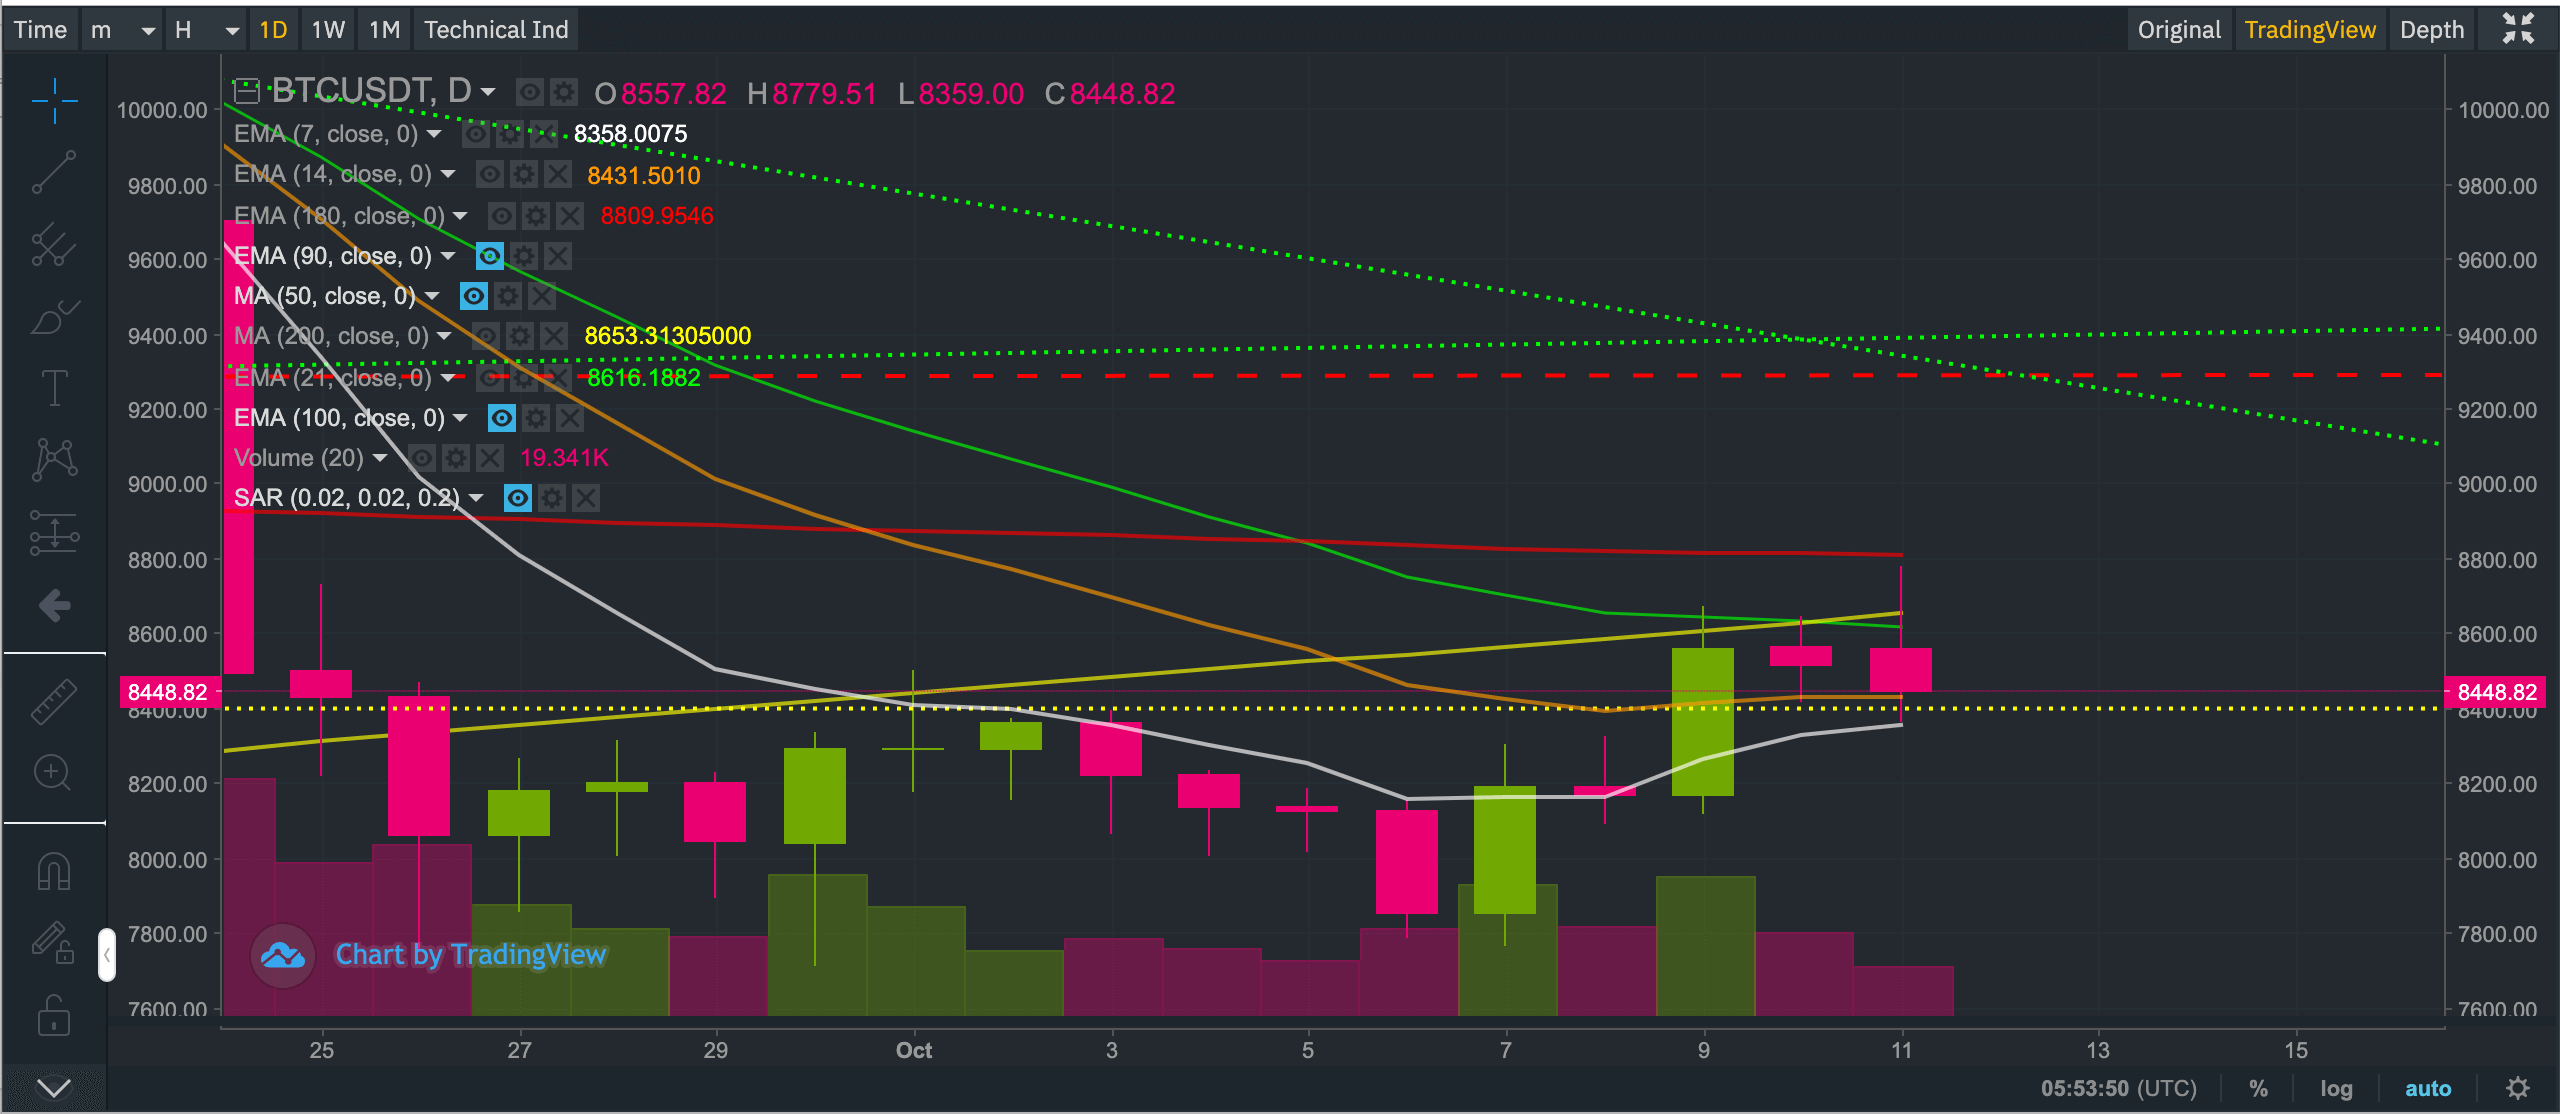Open the minutes interval dropdown

click(123, 30)
